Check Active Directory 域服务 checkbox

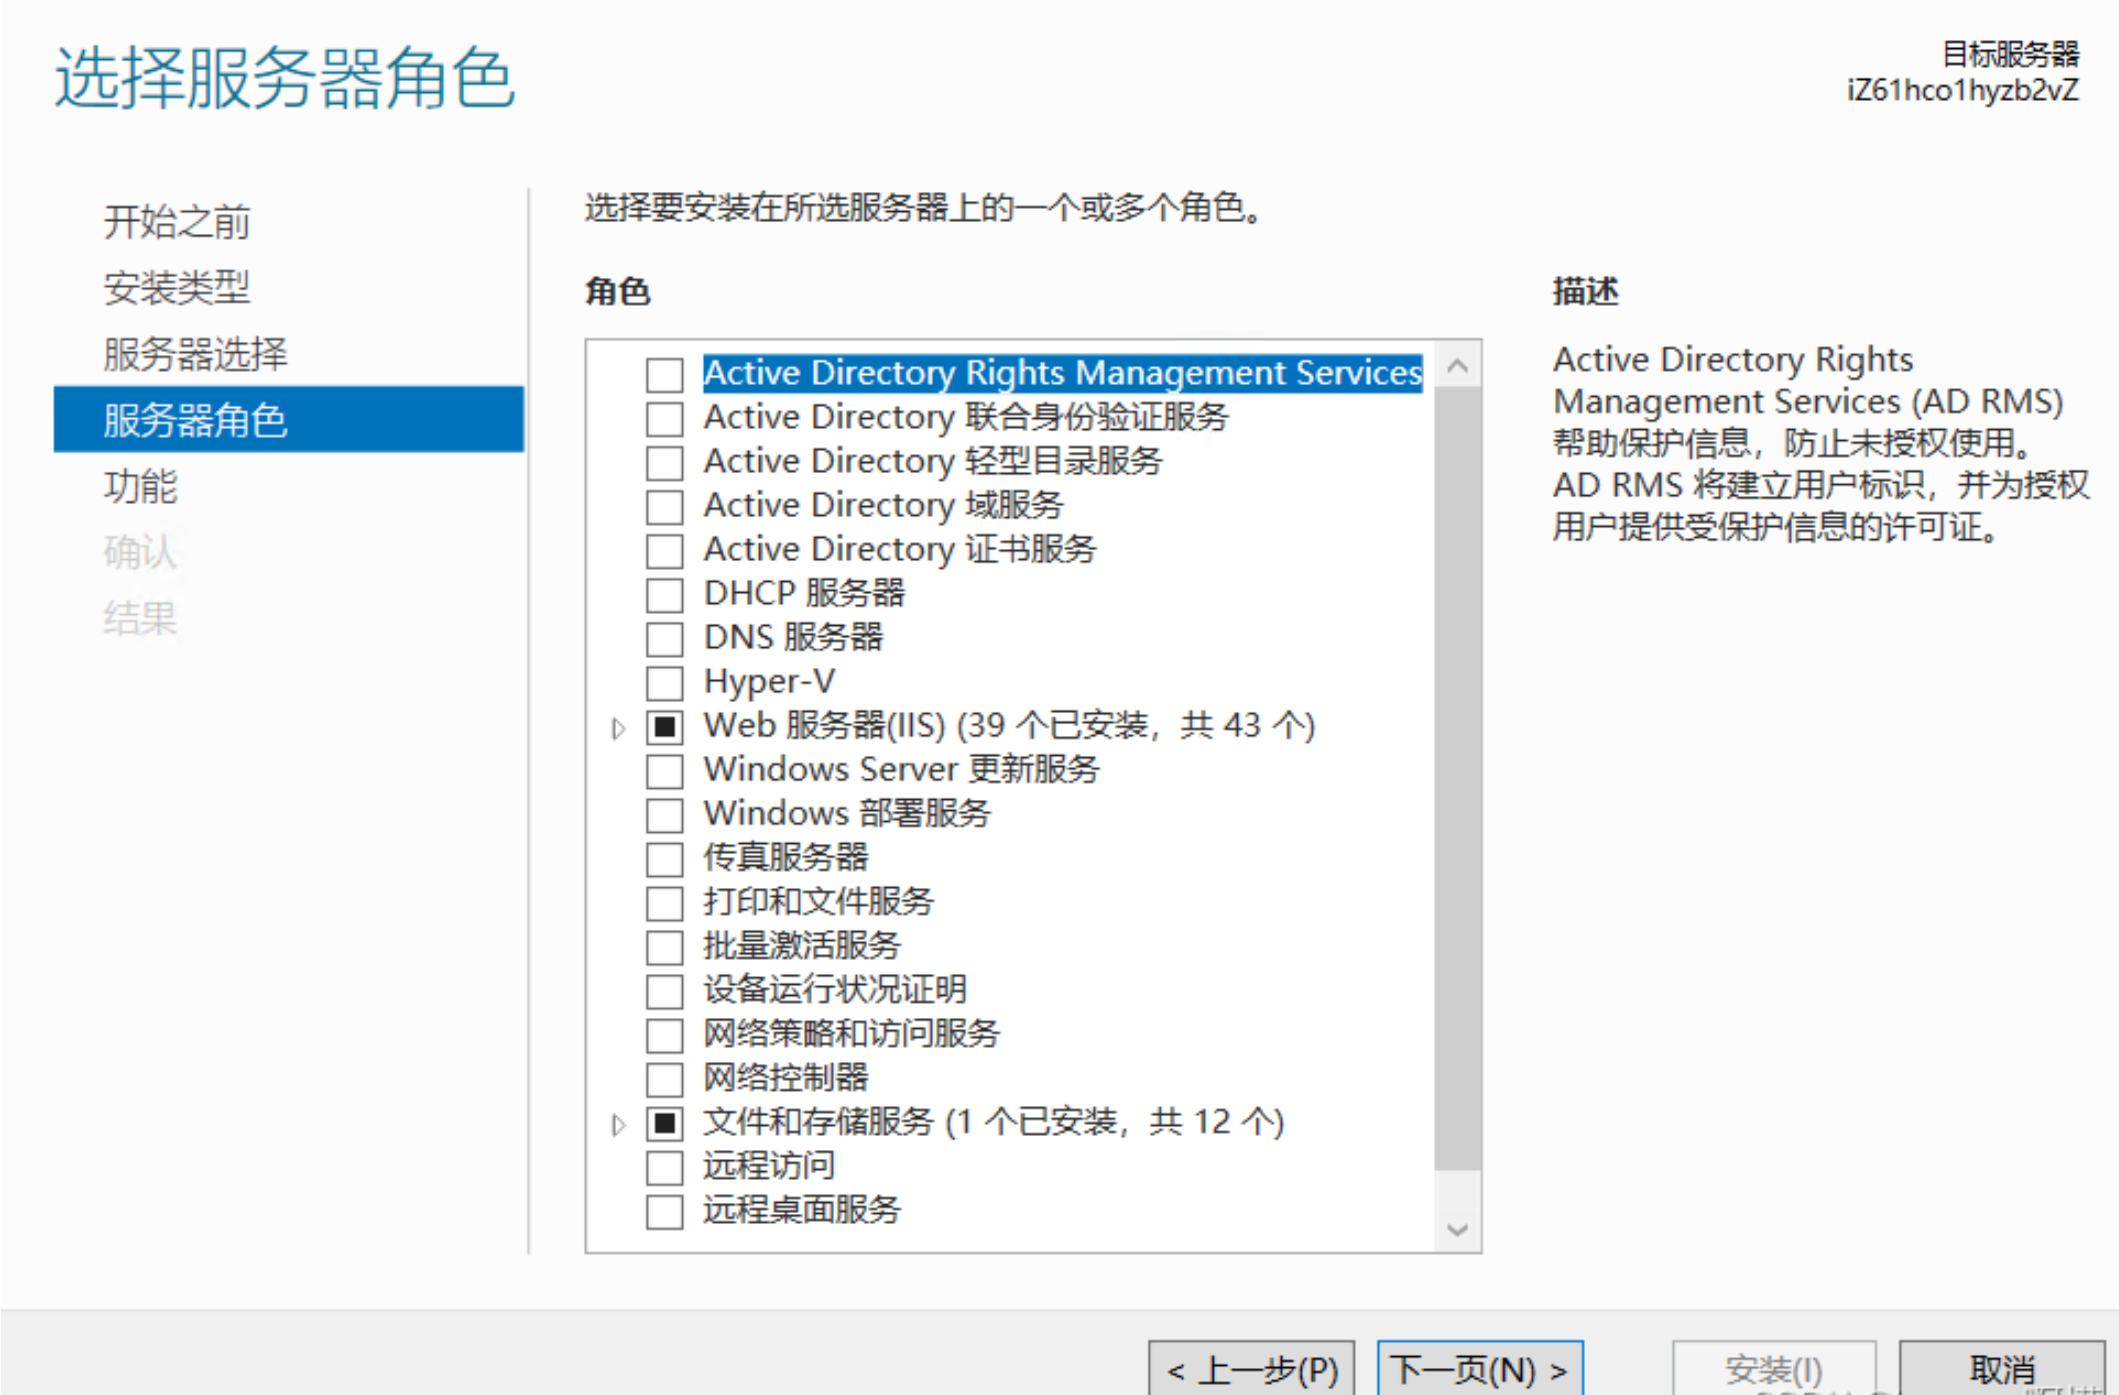pyautogui.click(x=664, y=507)
